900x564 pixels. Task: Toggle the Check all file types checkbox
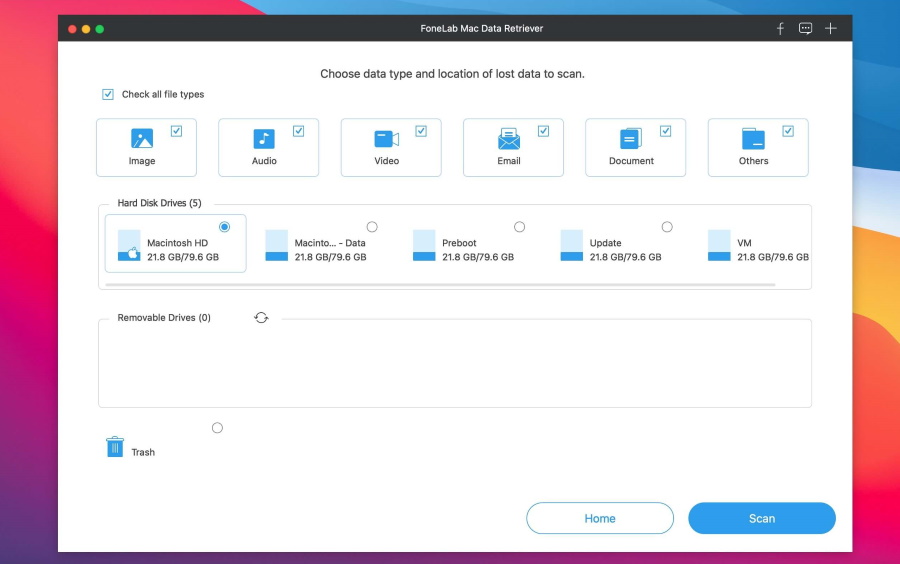108,94
